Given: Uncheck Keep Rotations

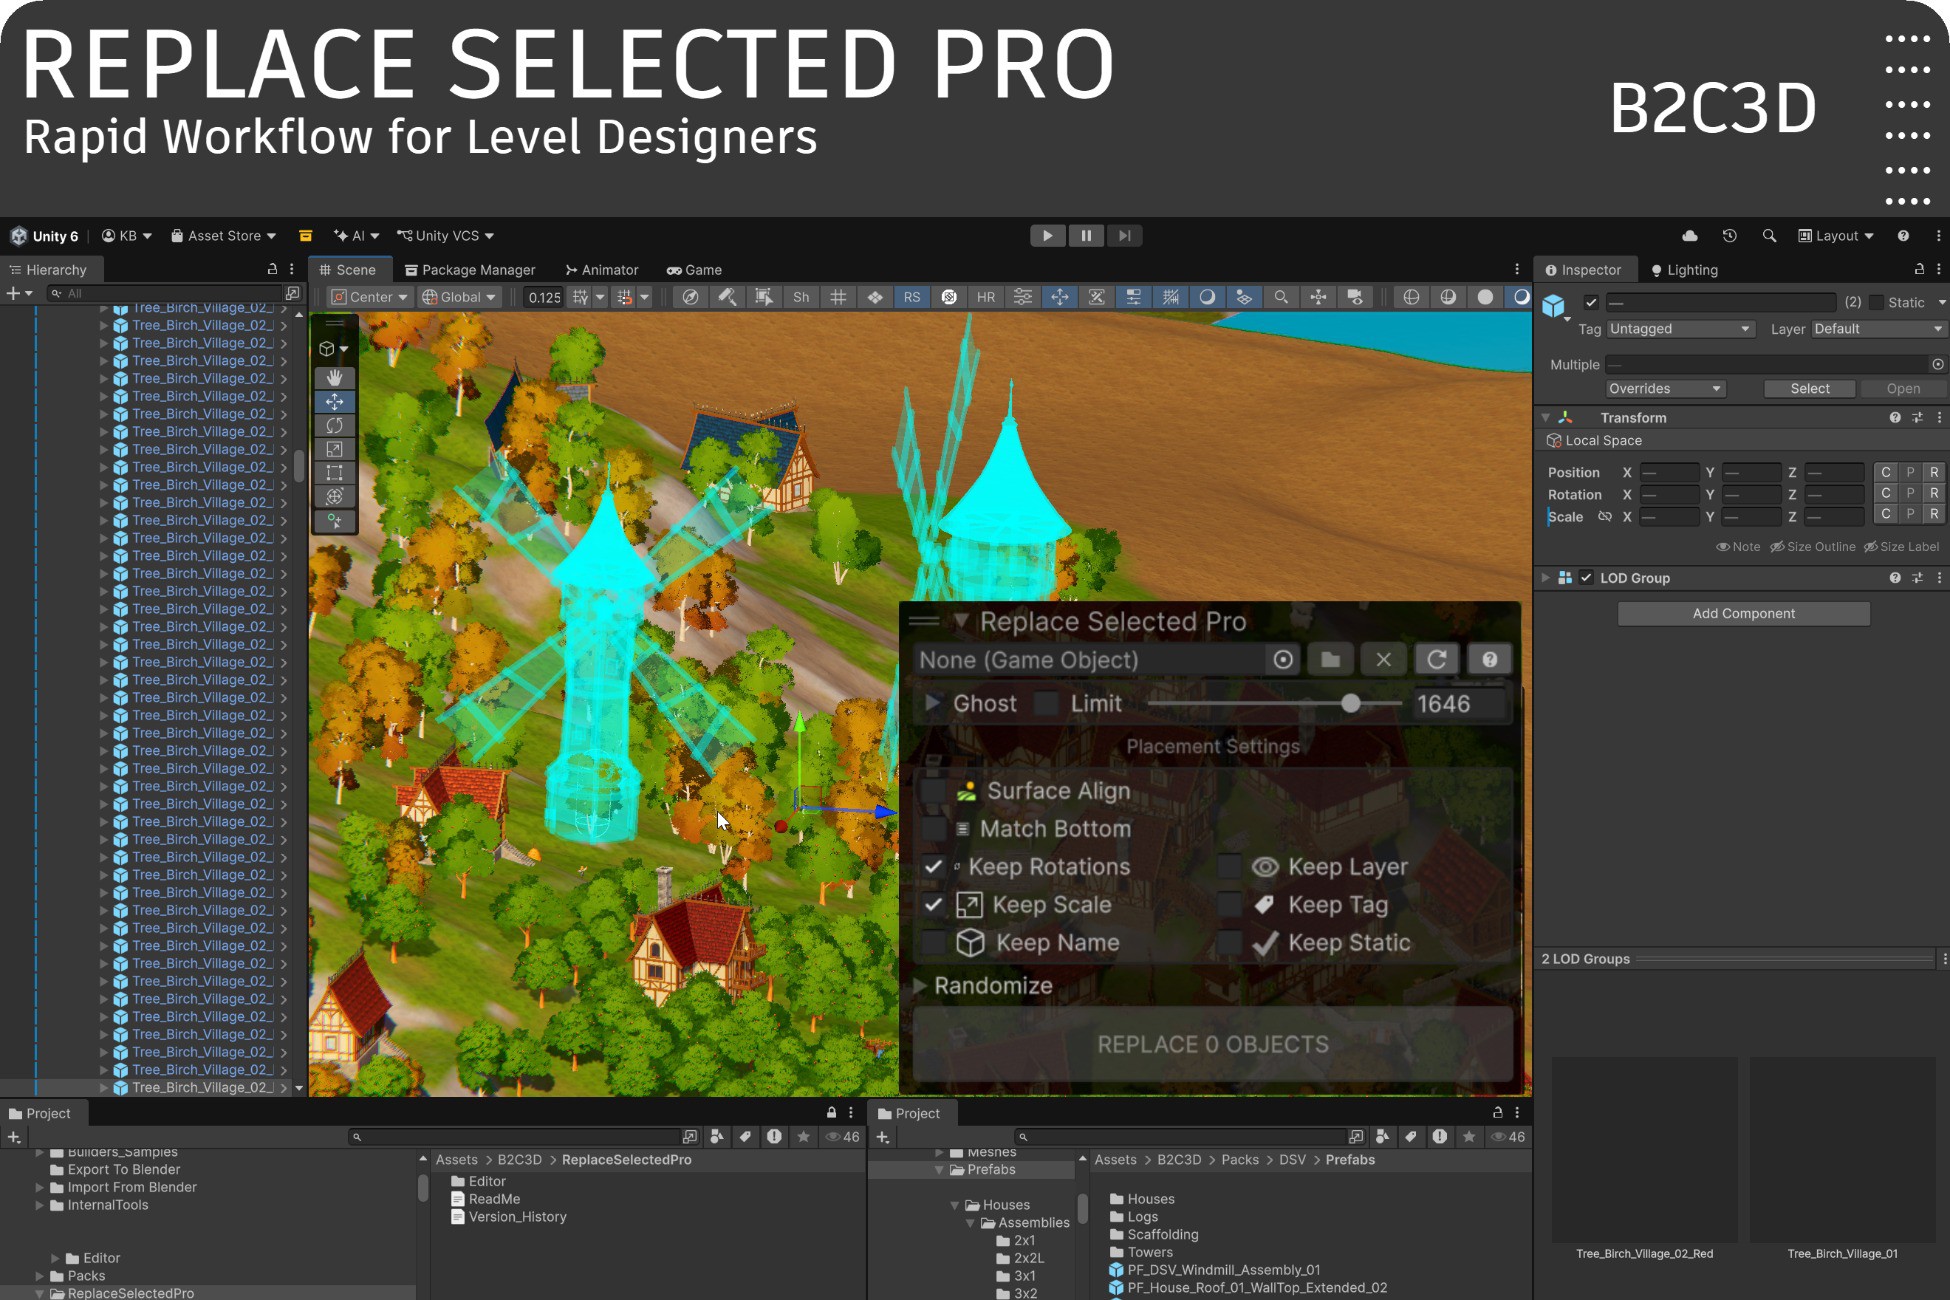Looking at the screenshot, I should pyautogui.click(x=934, y=867).
